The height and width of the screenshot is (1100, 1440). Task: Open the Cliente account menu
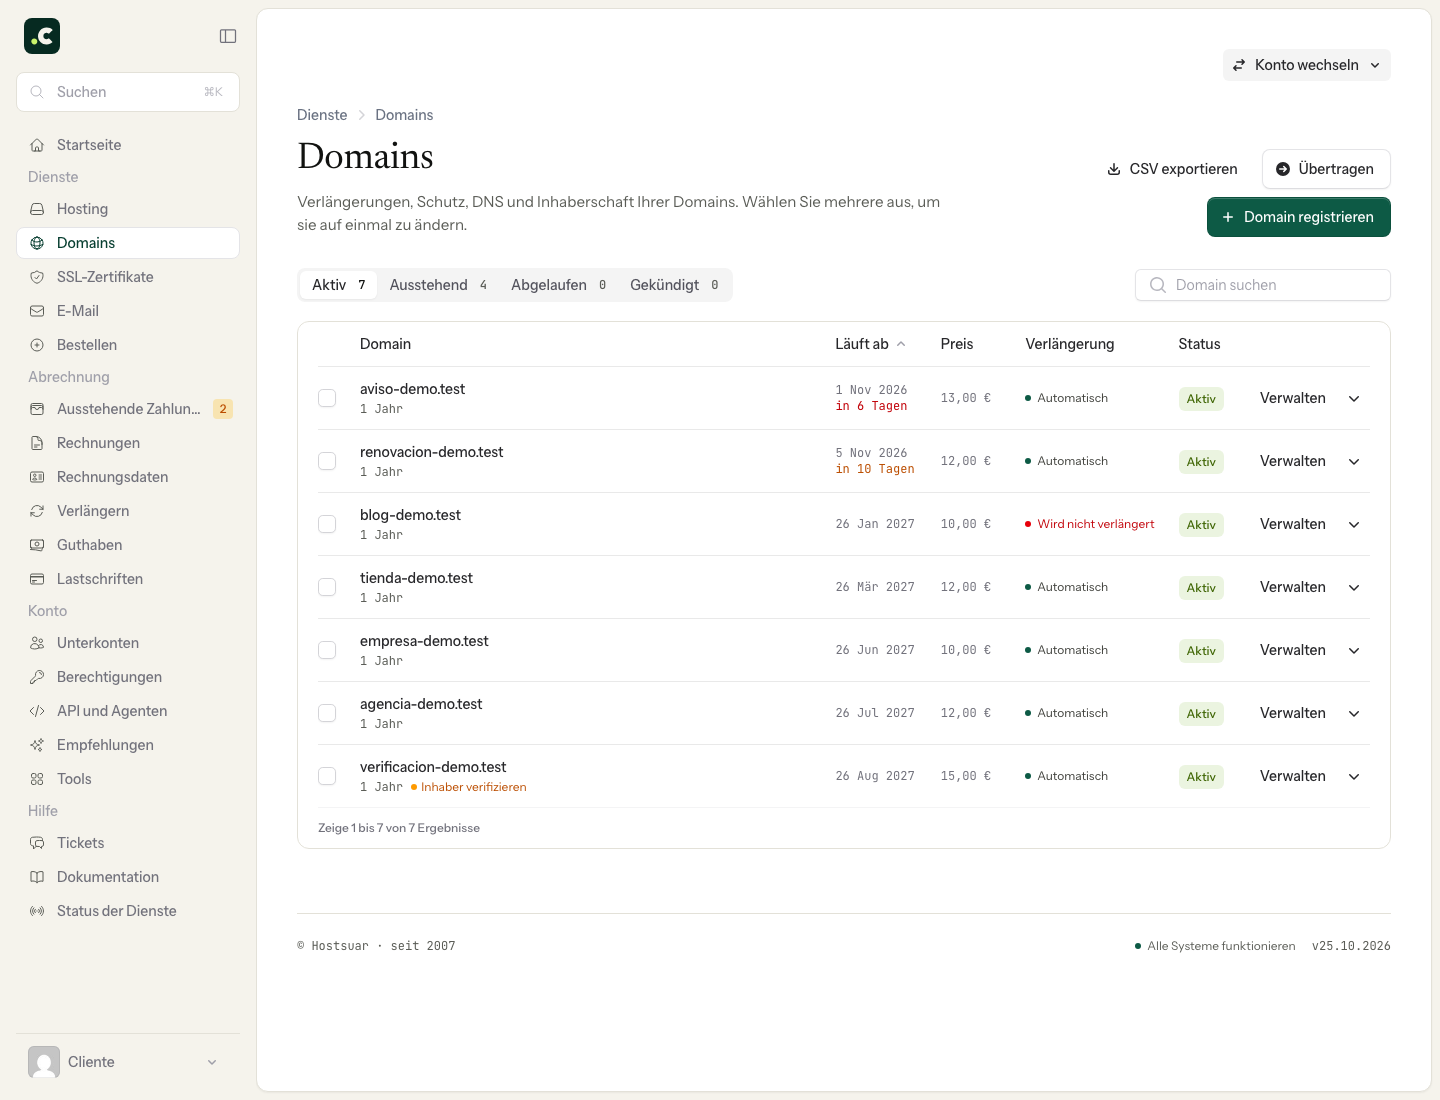click(128, 1062)
